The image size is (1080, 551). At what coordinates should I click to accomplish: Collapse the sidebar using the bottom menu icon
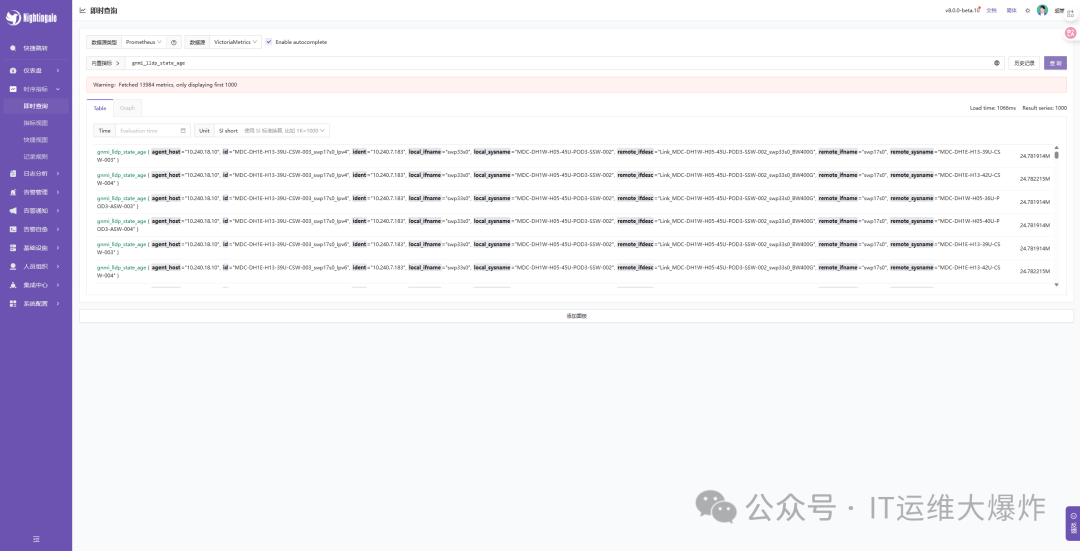tap(36, 539)
